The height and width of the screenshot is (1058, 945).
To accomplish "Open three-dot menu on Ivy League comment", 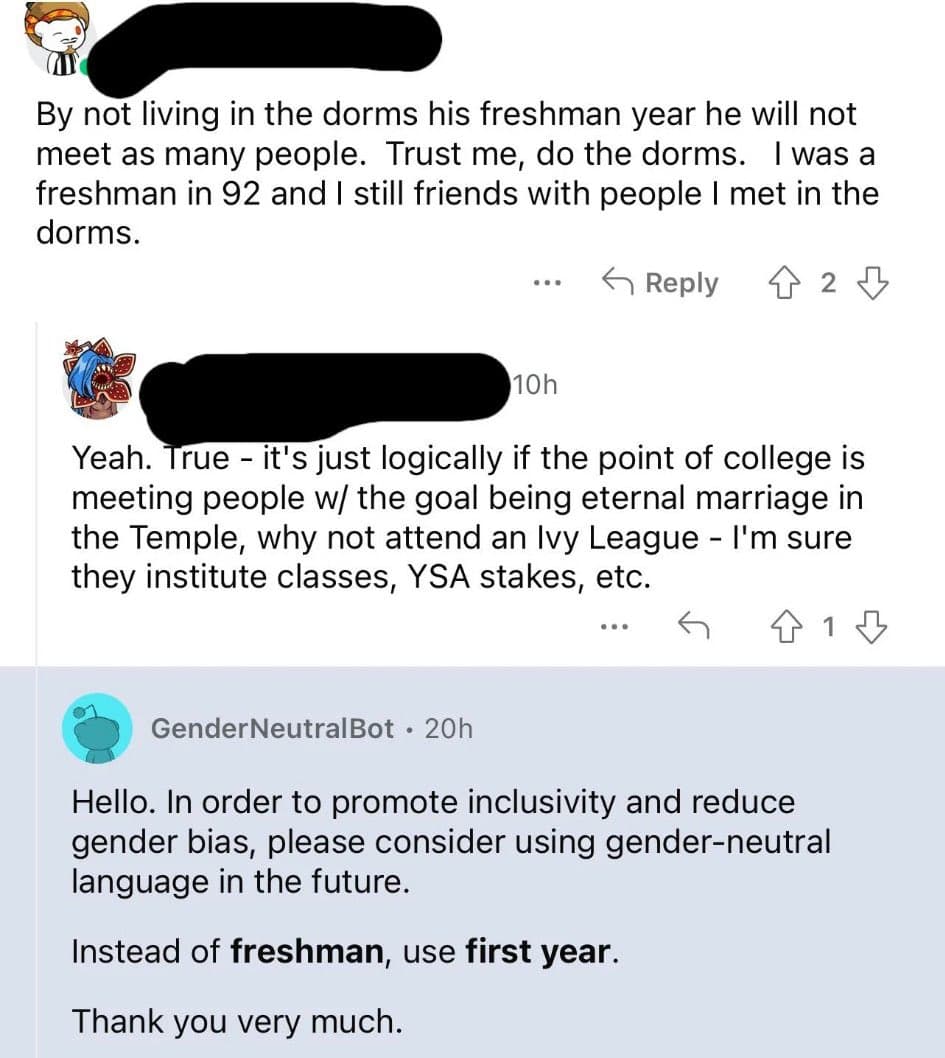I will click(x=613, y=627).
